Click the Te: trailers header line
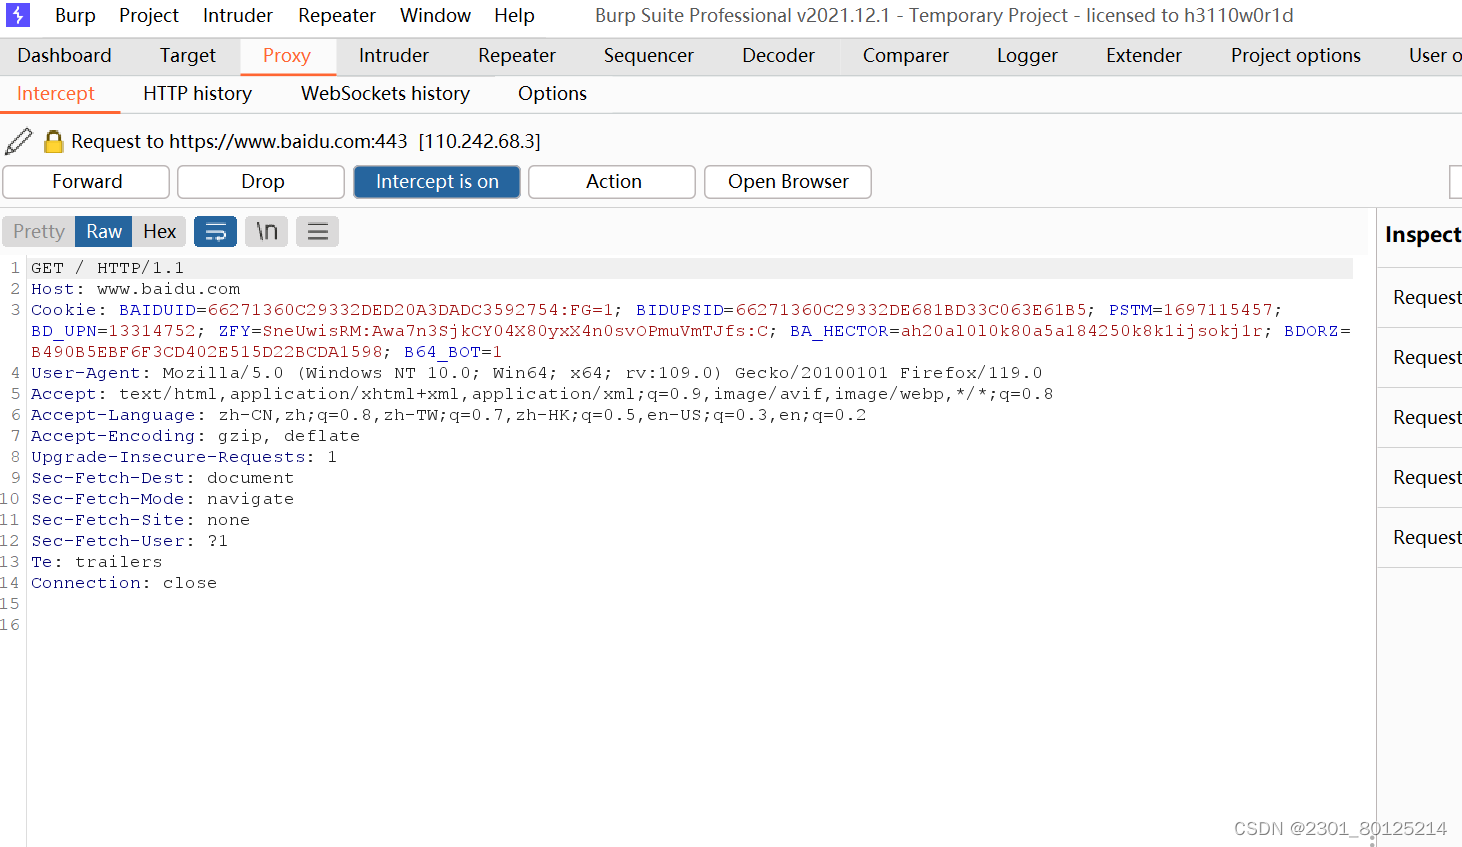This screenshot has height=847, width=1462. pos(96,562)
